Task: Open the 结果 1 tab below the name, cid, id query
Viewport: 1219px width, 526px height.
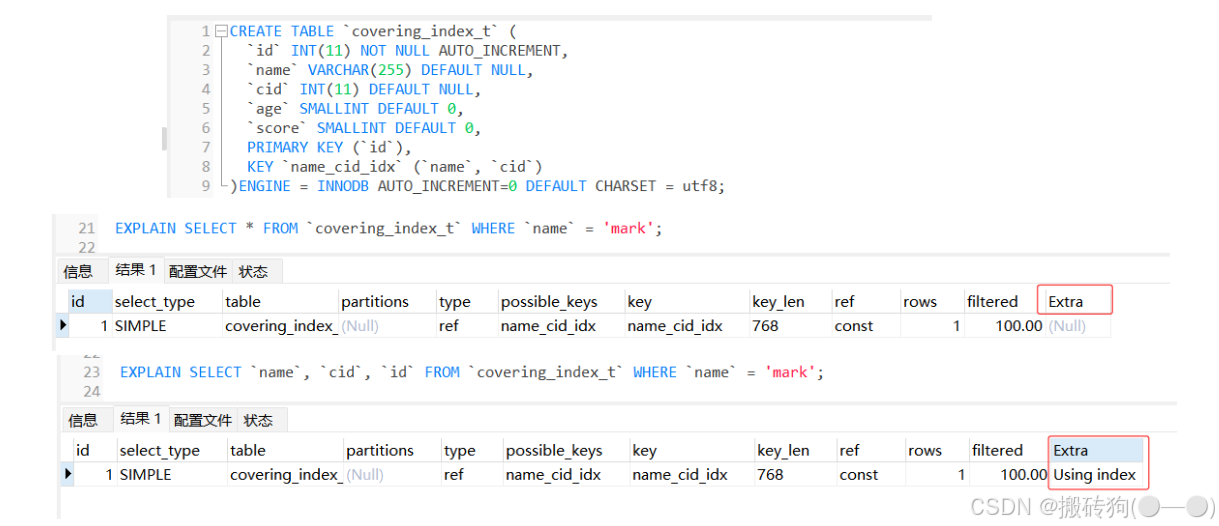Action: pyautogui.click(x=140, y=419)
